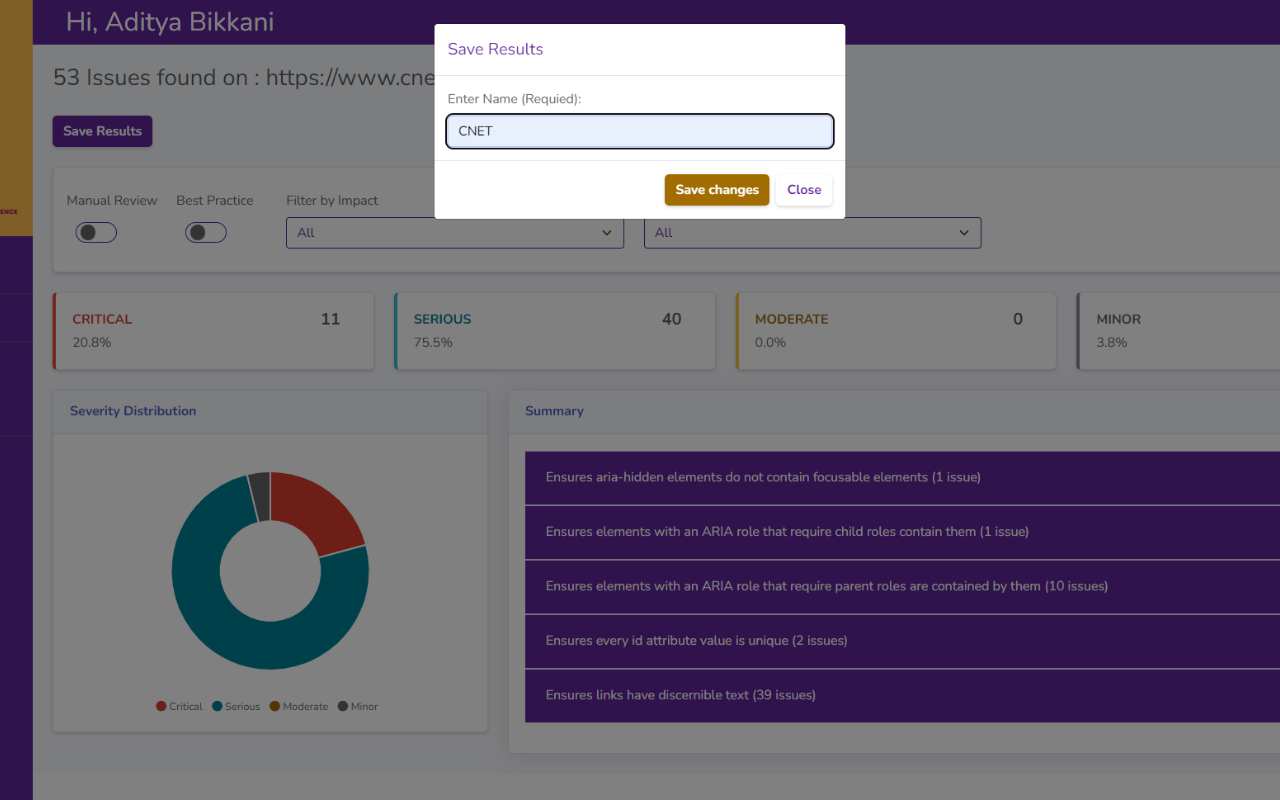Image resolution: width=1280 pixels, height=800 pixels.
Task: Click the Summary panel heading
Action: [x=554, y=411]
